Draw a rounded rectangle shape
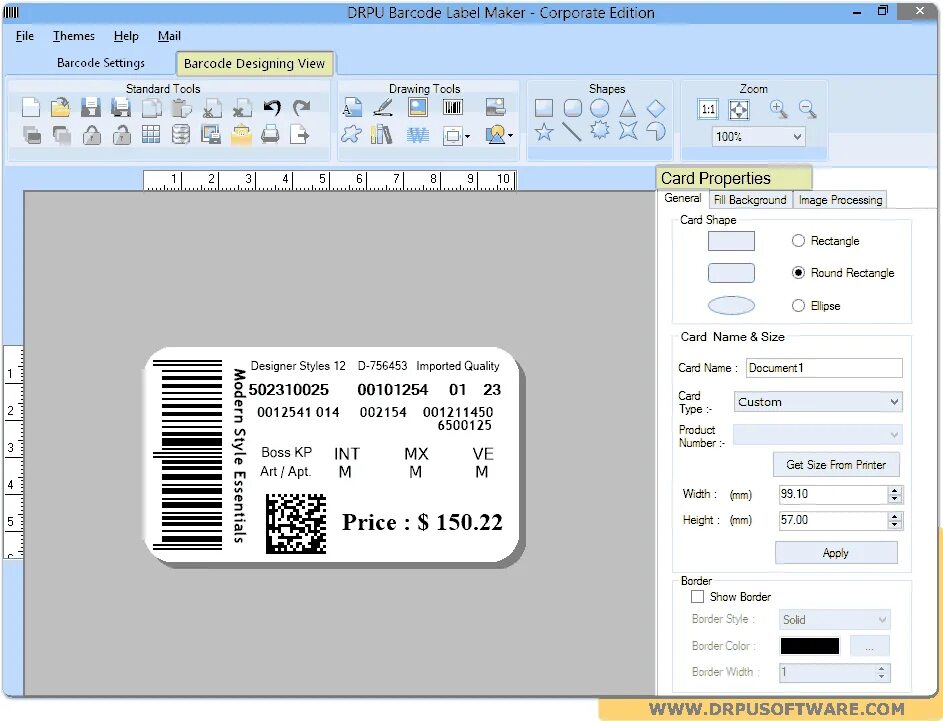 573,108
